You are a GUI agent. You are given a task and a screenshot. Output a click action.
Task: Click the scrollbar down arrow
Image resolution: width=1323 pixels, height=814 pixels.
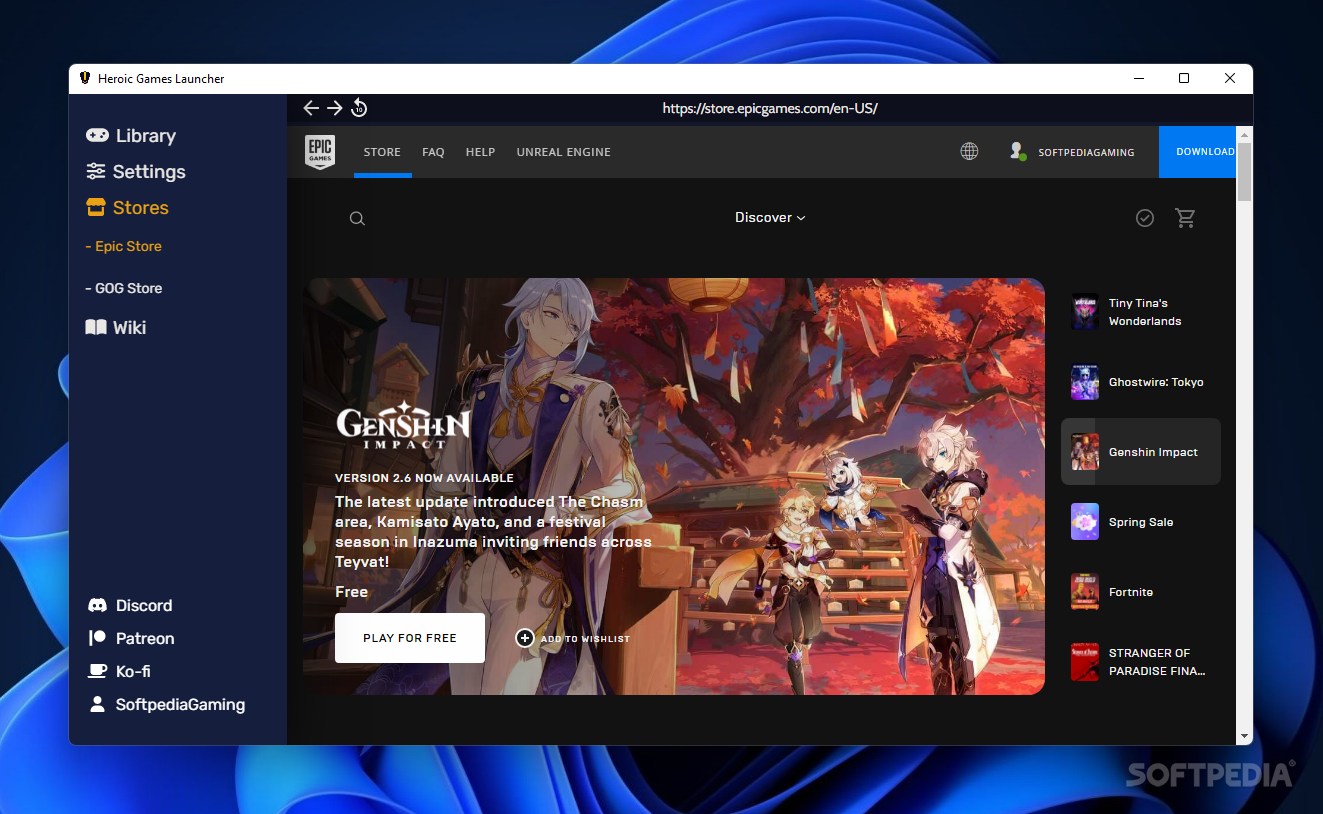click(1244, 736)
